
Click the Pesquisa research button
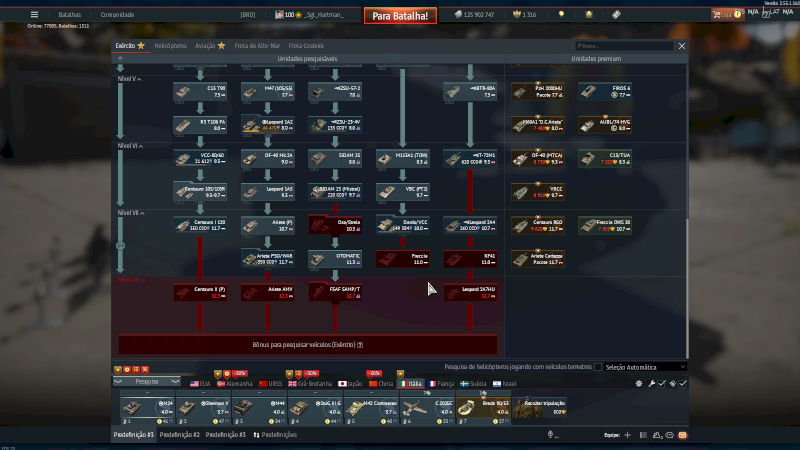pyautogui.click(x=147, y=382)
